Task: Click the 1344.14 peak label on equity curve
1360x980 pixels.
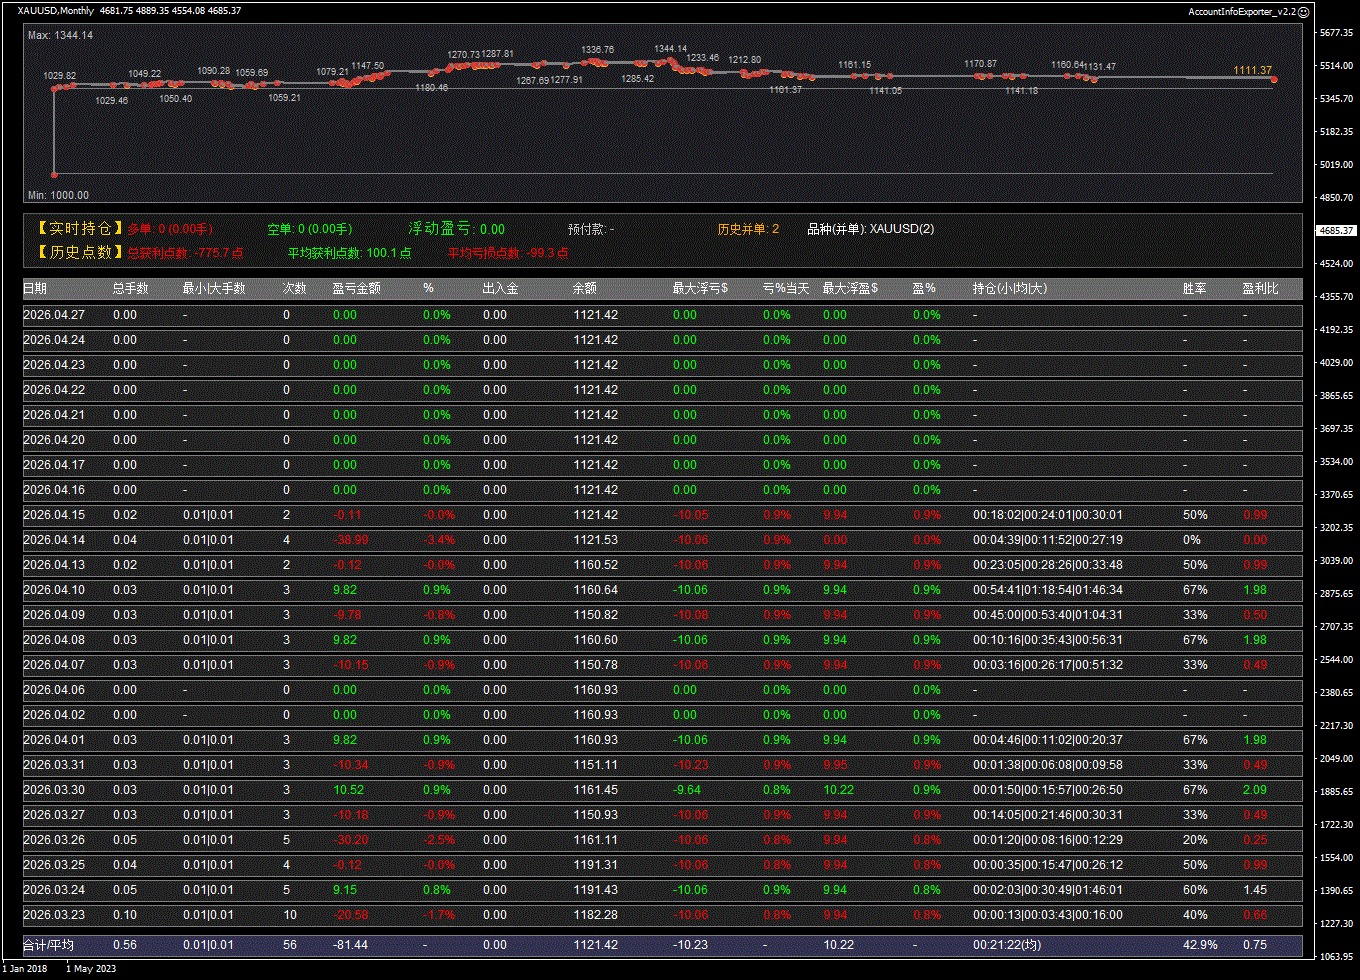Action: click(x=670, y=49)
